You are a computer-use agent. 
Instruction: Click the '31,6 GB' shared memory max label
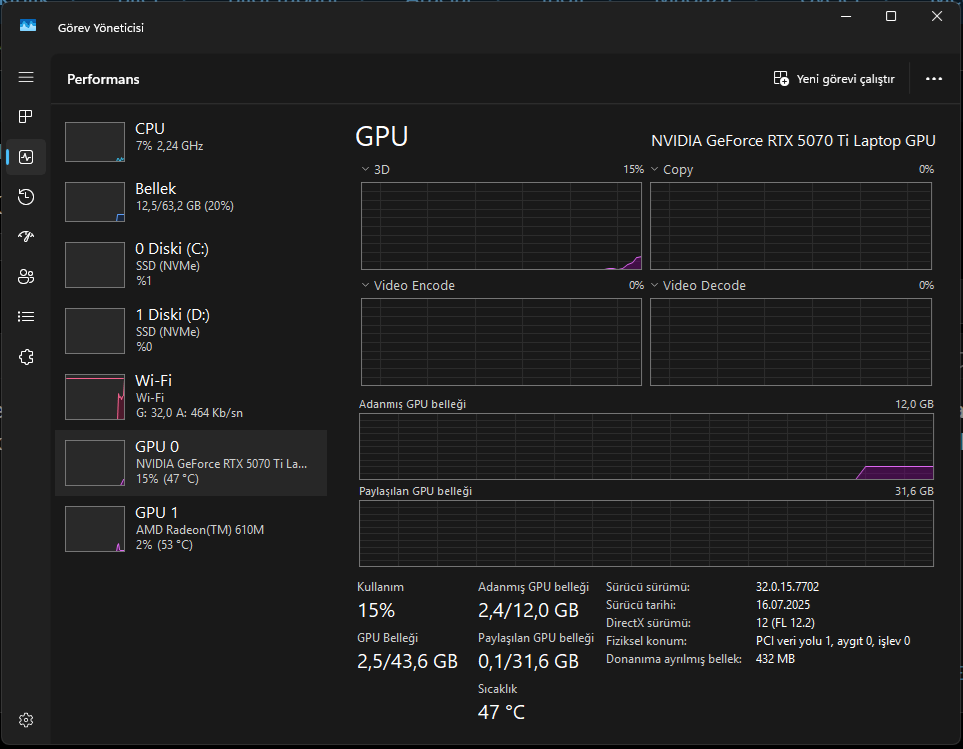(914, 491)
